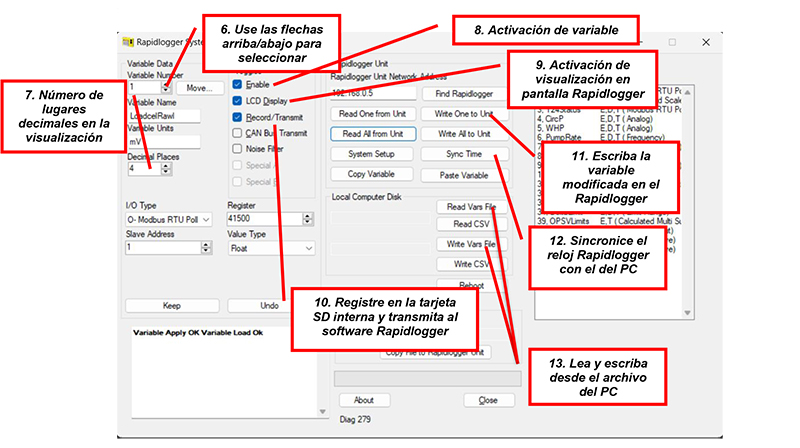Click Find Rapidlogger button
This screenshot has width=800, height=448.
click(x=464, y=94)
